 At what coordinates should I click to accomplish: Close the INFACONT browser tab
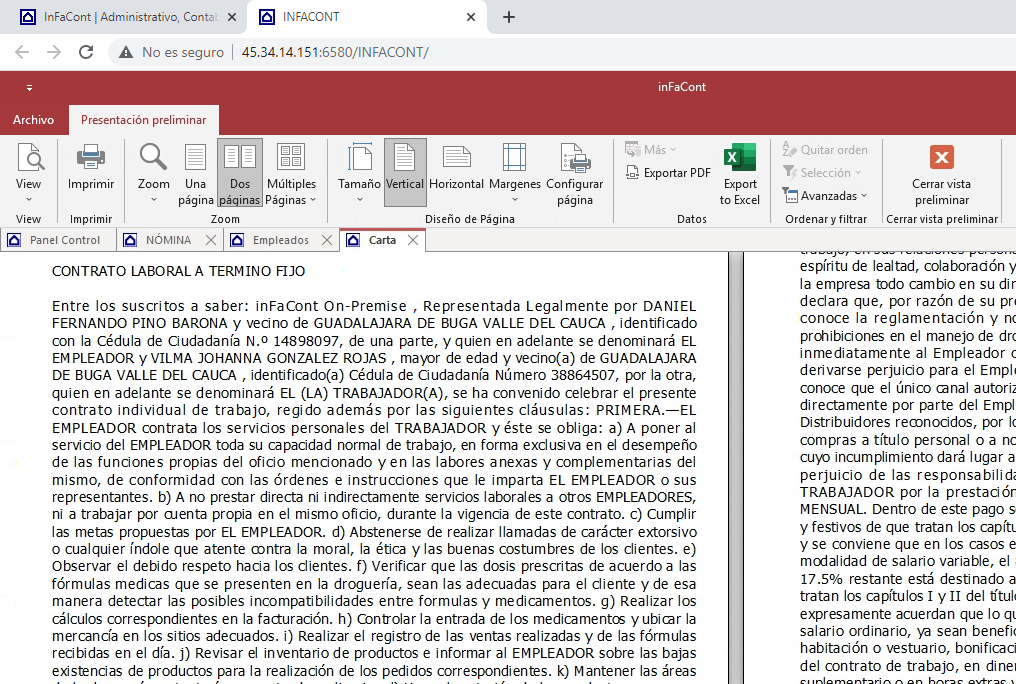[471, 17]
